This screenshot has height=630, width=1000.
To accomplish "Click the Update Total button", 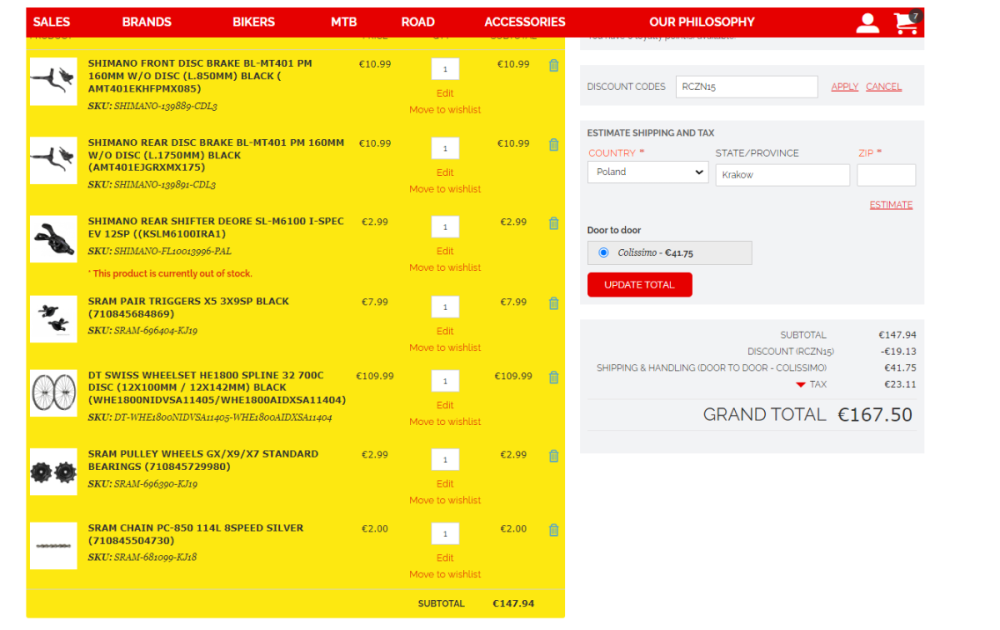I will 639,285.
